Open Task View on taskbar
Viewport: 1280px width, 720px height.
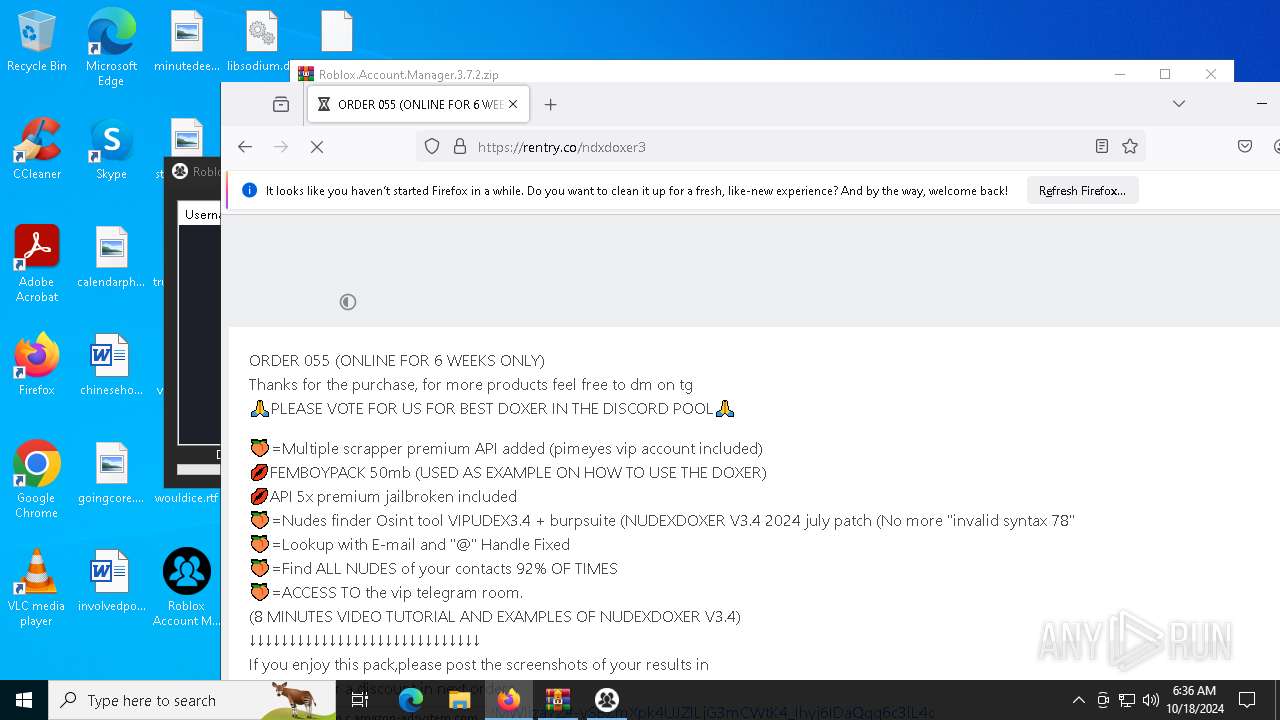point(360,700)
